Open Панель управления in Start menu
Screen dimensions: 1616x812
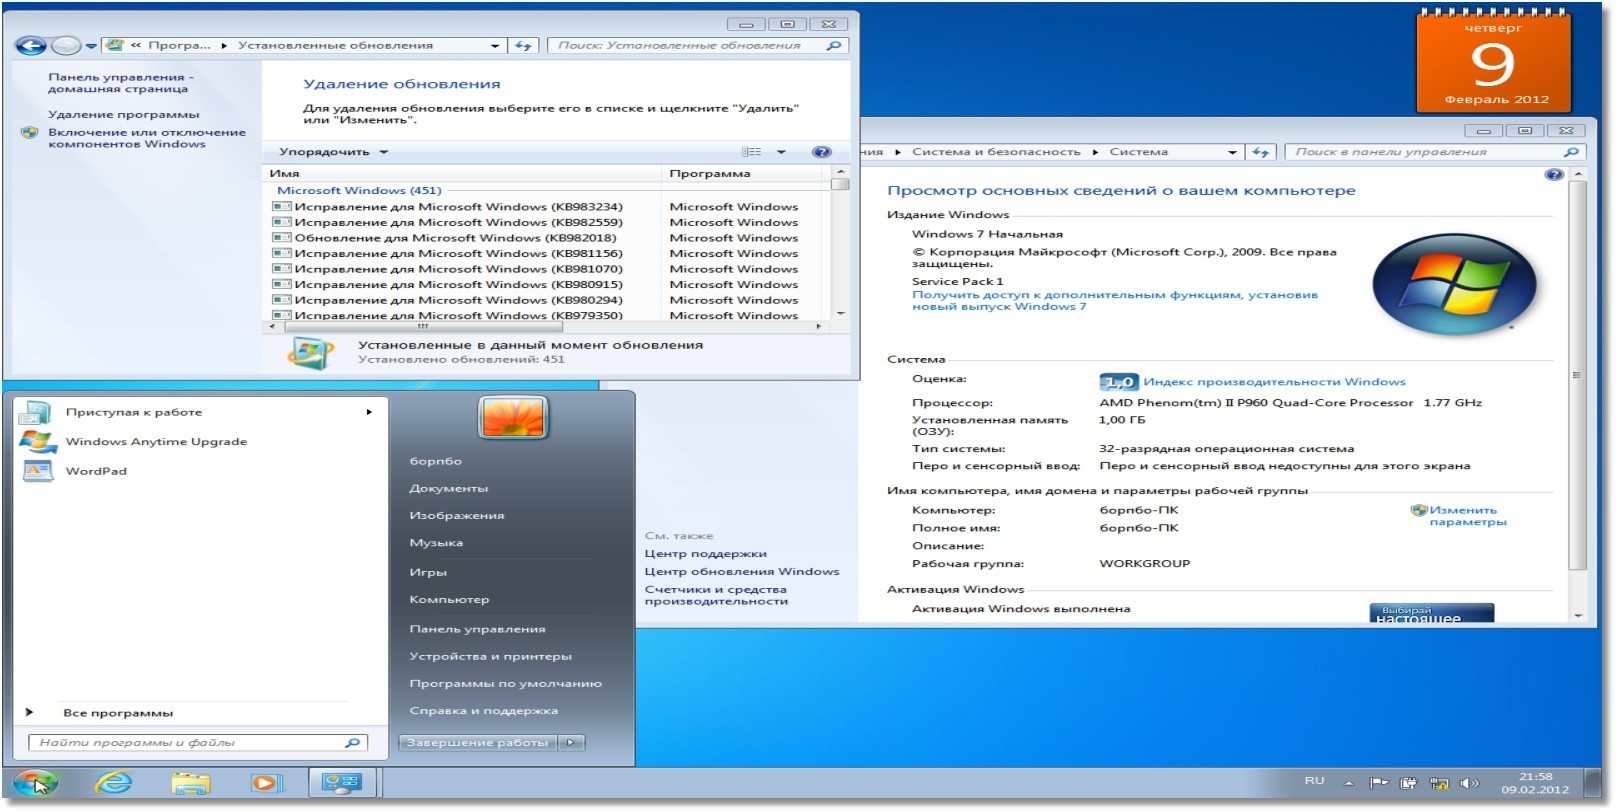click(x=477, y=629)
